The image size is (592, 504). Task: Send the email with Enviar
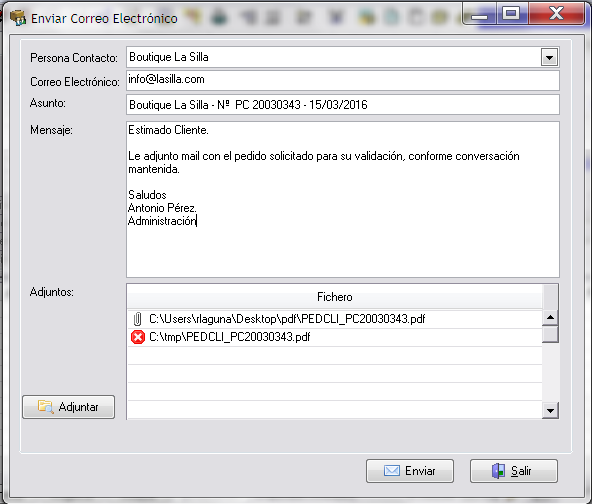[410, 471]
